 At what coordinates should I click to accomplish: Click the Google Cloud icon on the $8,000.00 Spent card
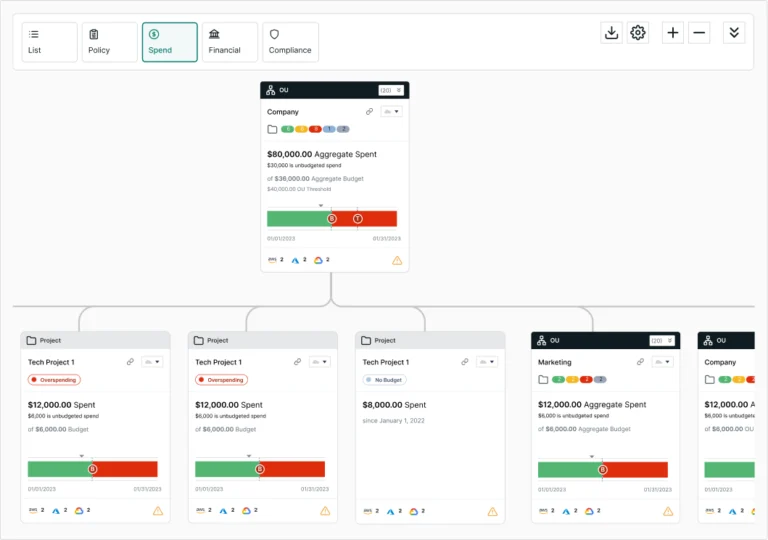414,512
